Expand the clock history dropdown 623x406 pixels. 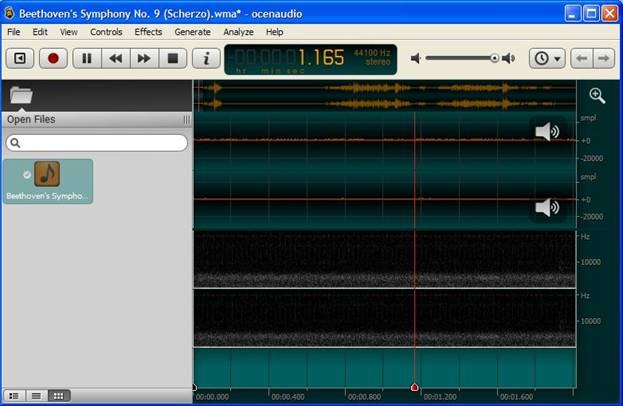click(x=547, y=58)
